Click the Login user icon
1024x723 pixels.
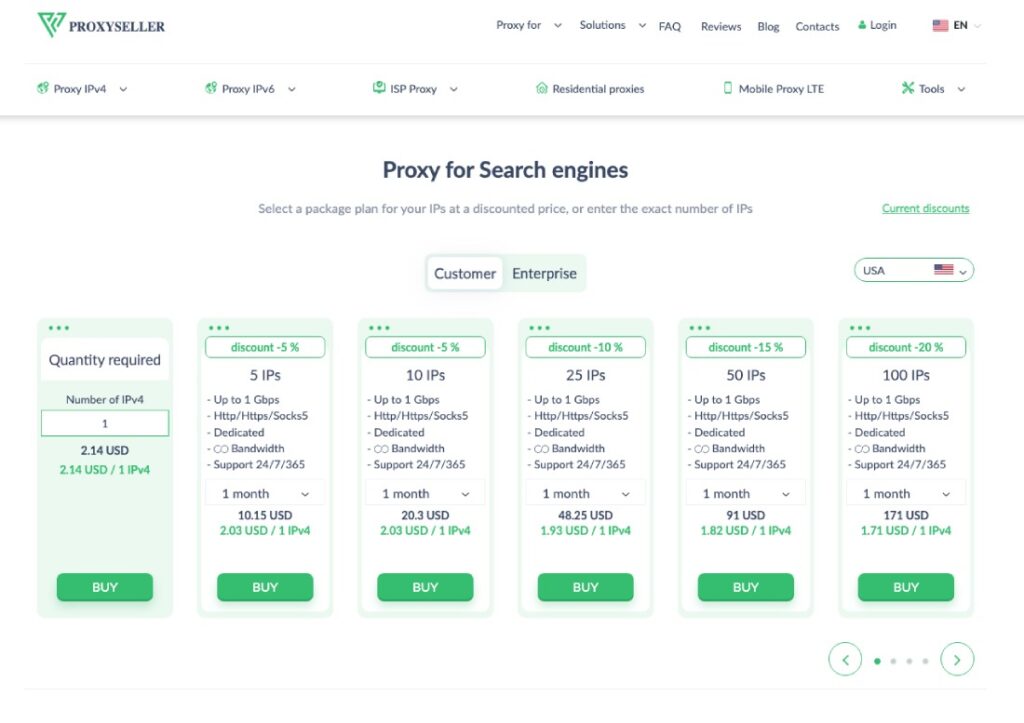[862, 25]
